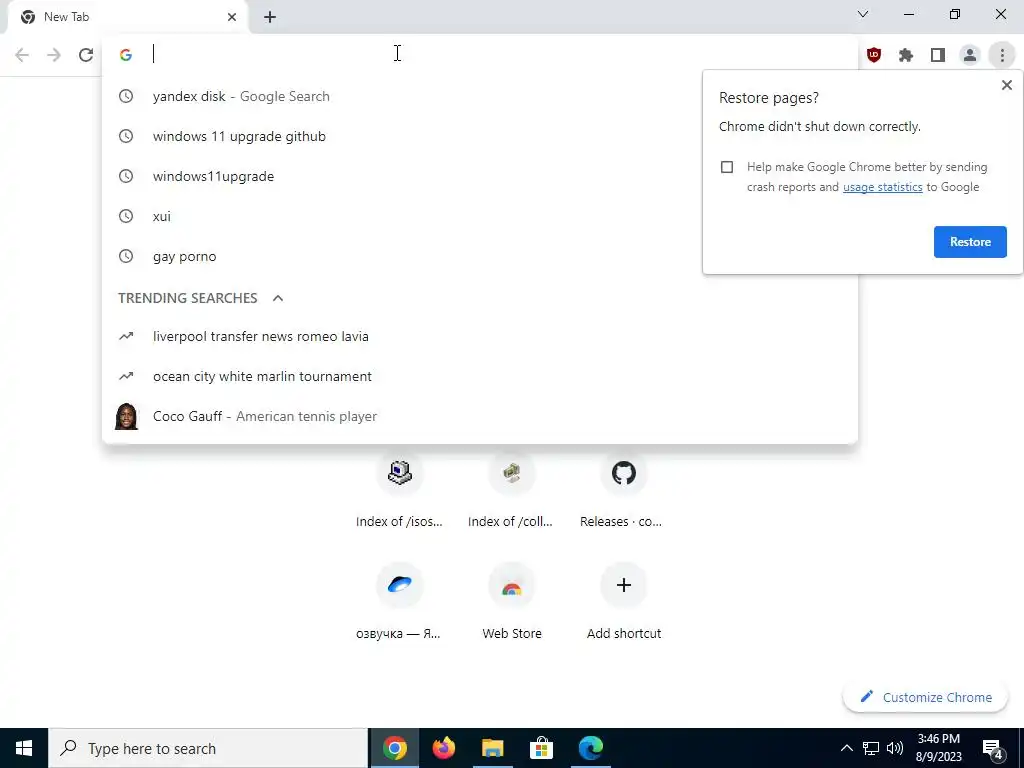Collapse Trending Searches section

278,298
